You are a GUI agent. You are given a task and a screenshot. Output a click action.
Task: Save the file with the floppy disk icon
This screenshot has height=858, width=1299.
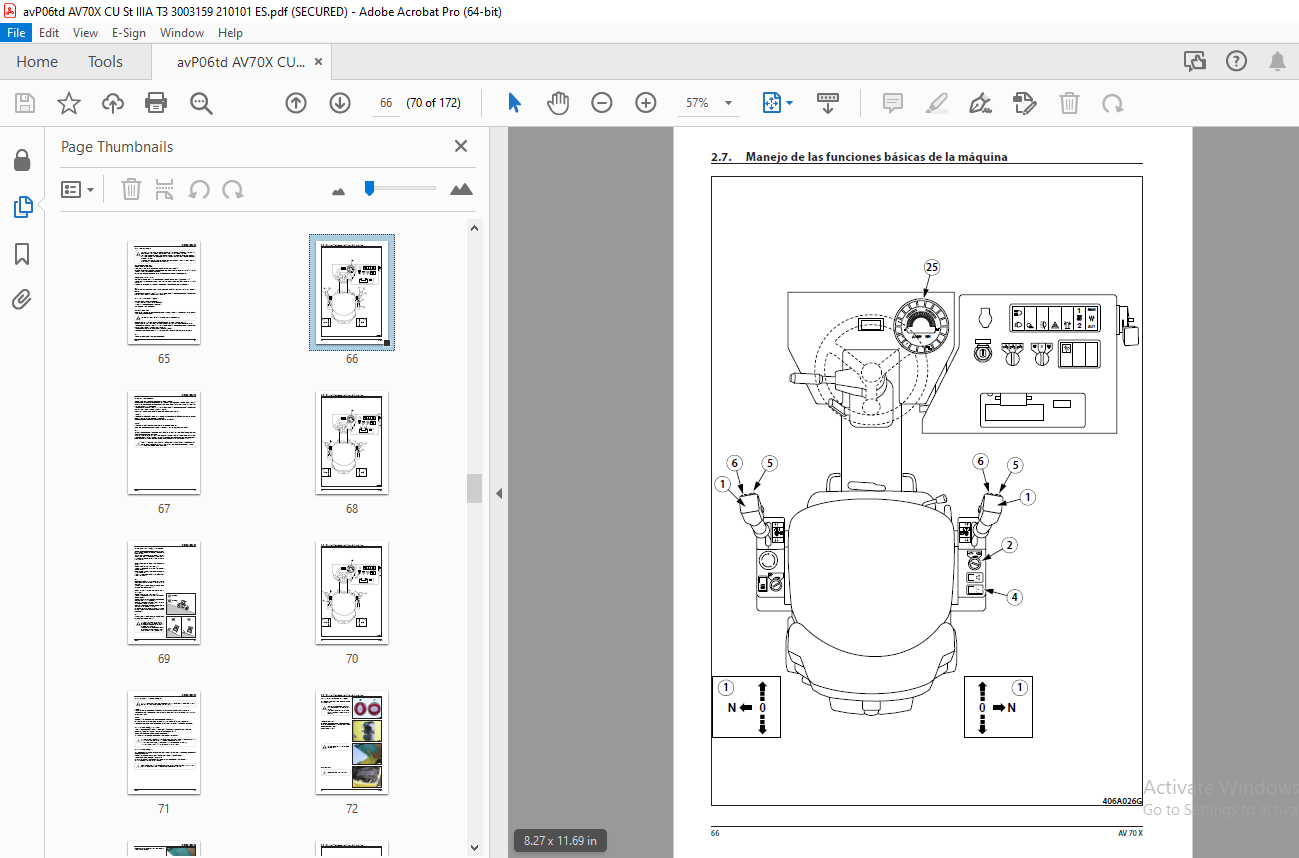tap(25, 103)
